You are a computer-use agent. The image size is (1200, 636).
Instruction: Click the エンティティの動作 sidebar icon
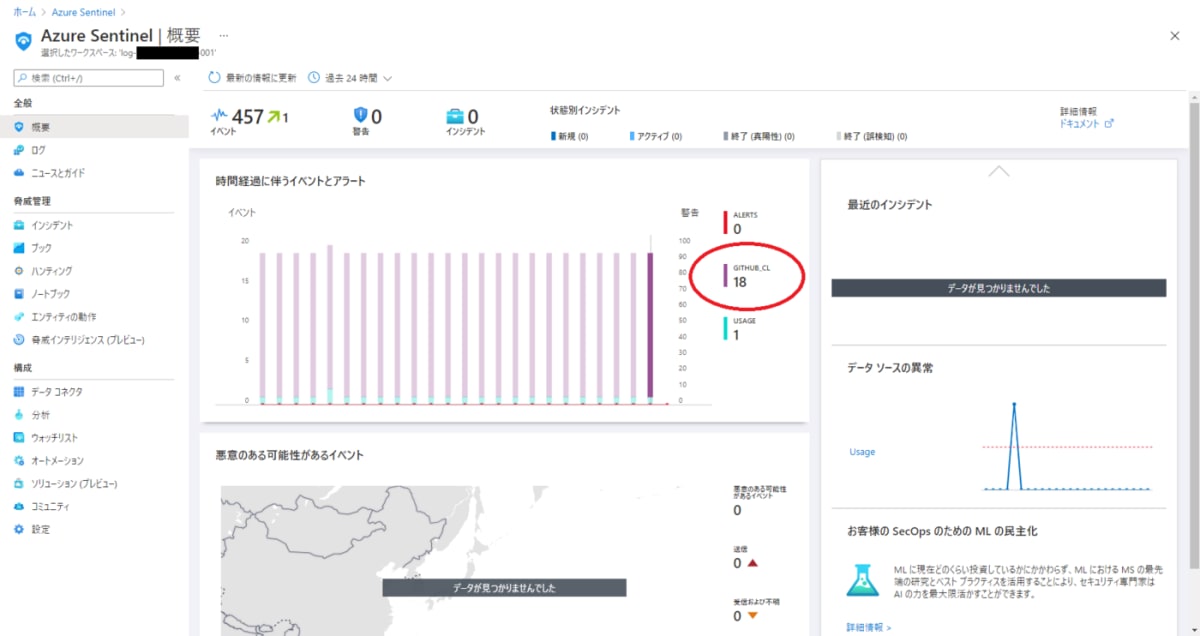tap(19, 317)
